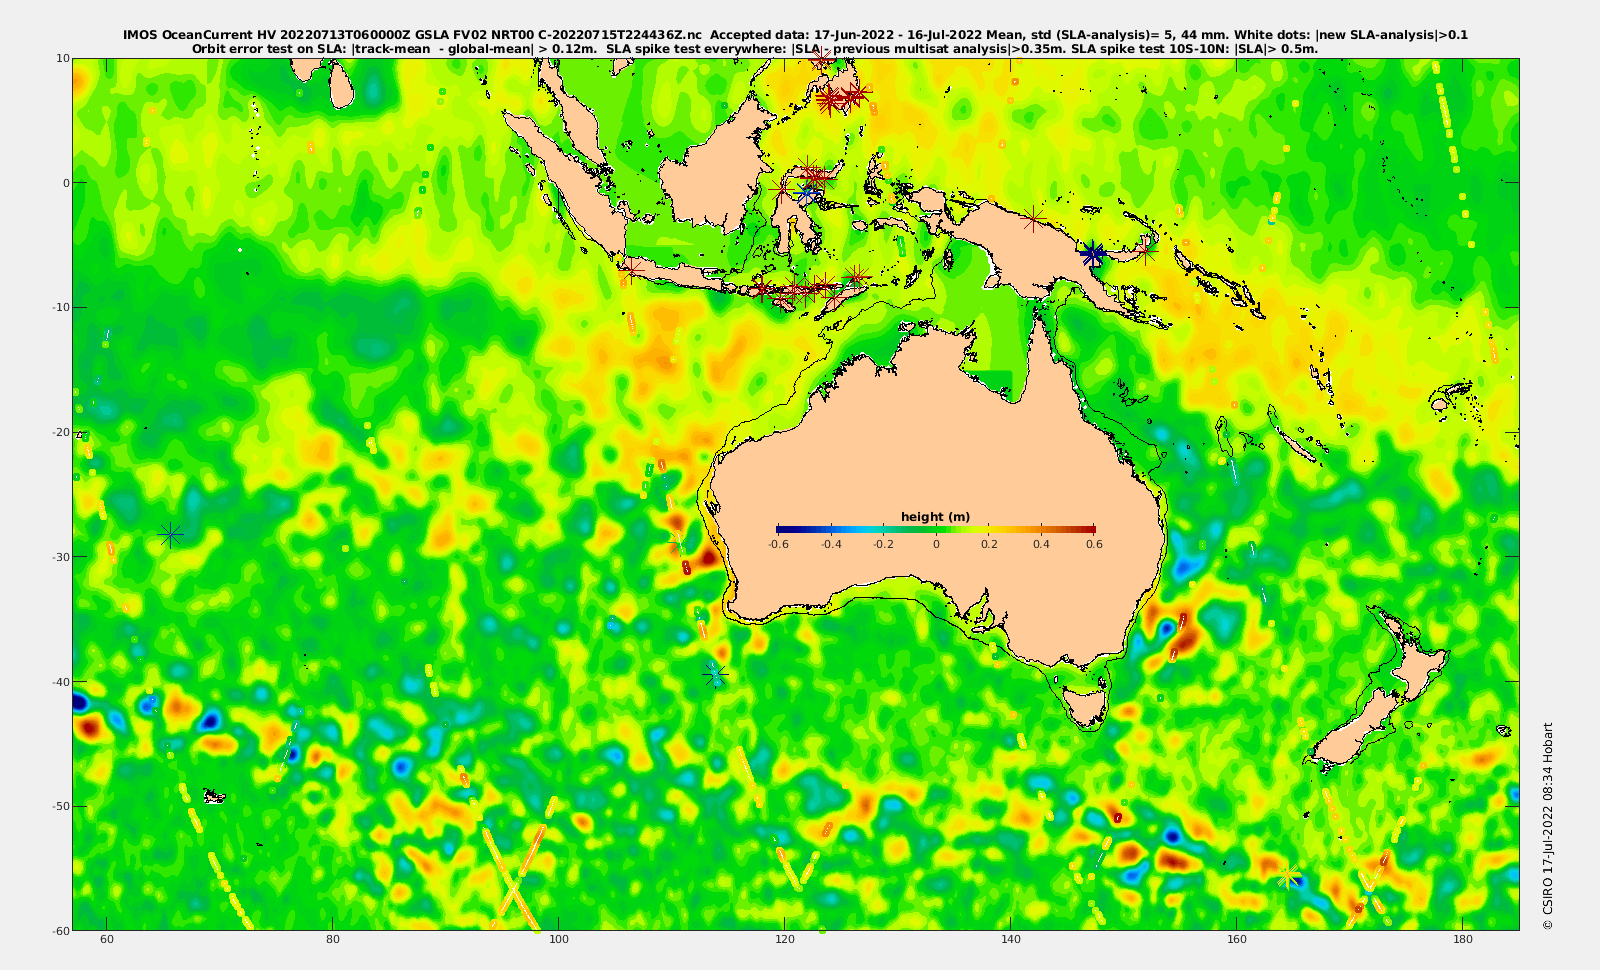
Task: Click the height colorbar gradient
Action: 936,529
